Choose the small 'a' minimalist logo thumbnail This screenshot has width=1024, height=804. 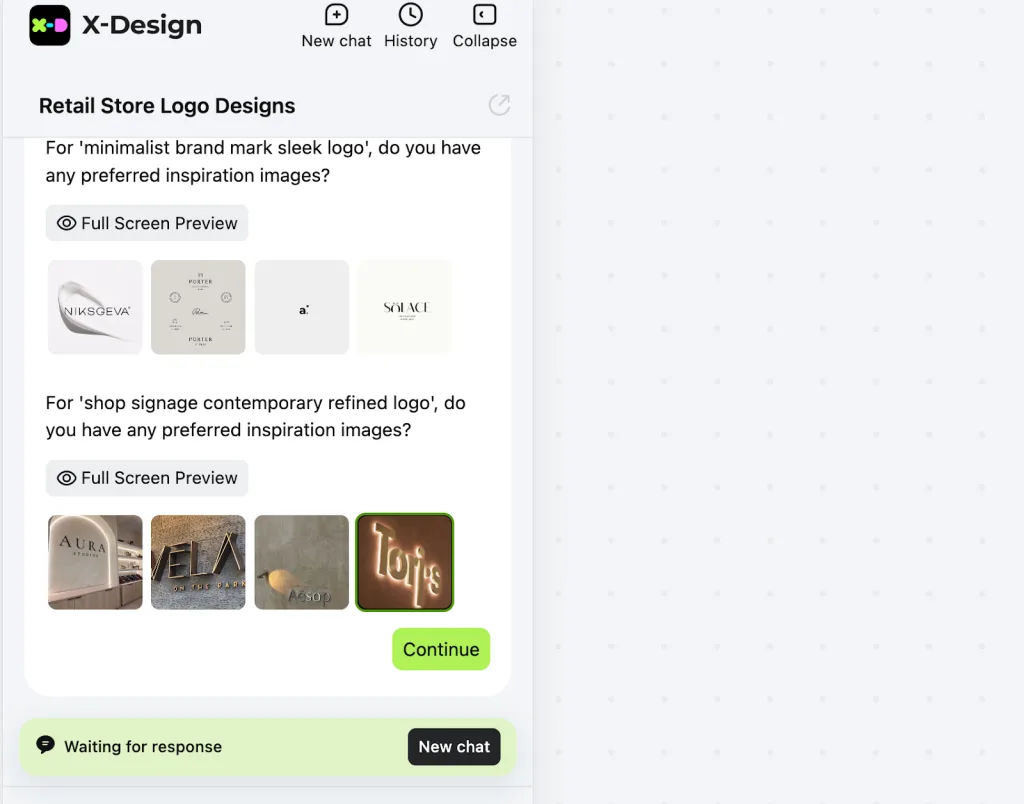tap(302, 307)
